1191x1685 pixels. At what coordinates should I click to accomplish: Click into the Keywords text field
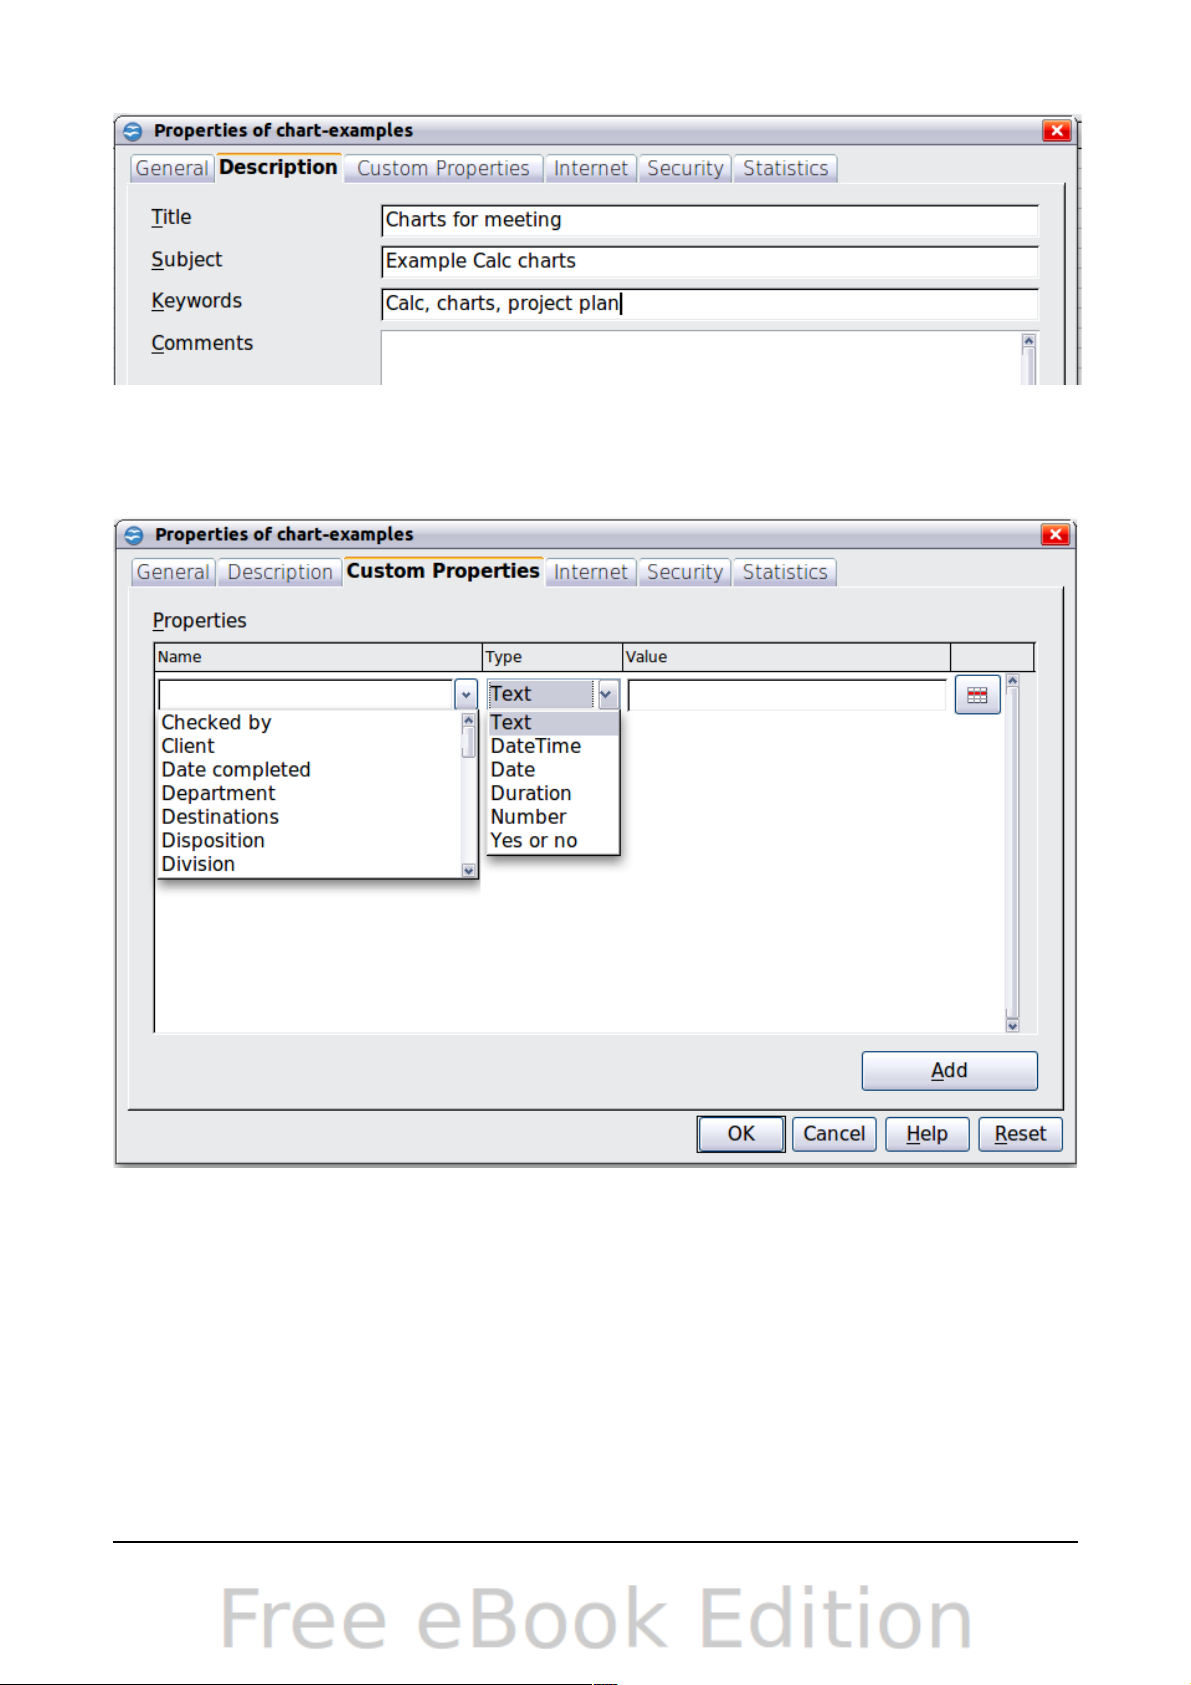[710, 303]
